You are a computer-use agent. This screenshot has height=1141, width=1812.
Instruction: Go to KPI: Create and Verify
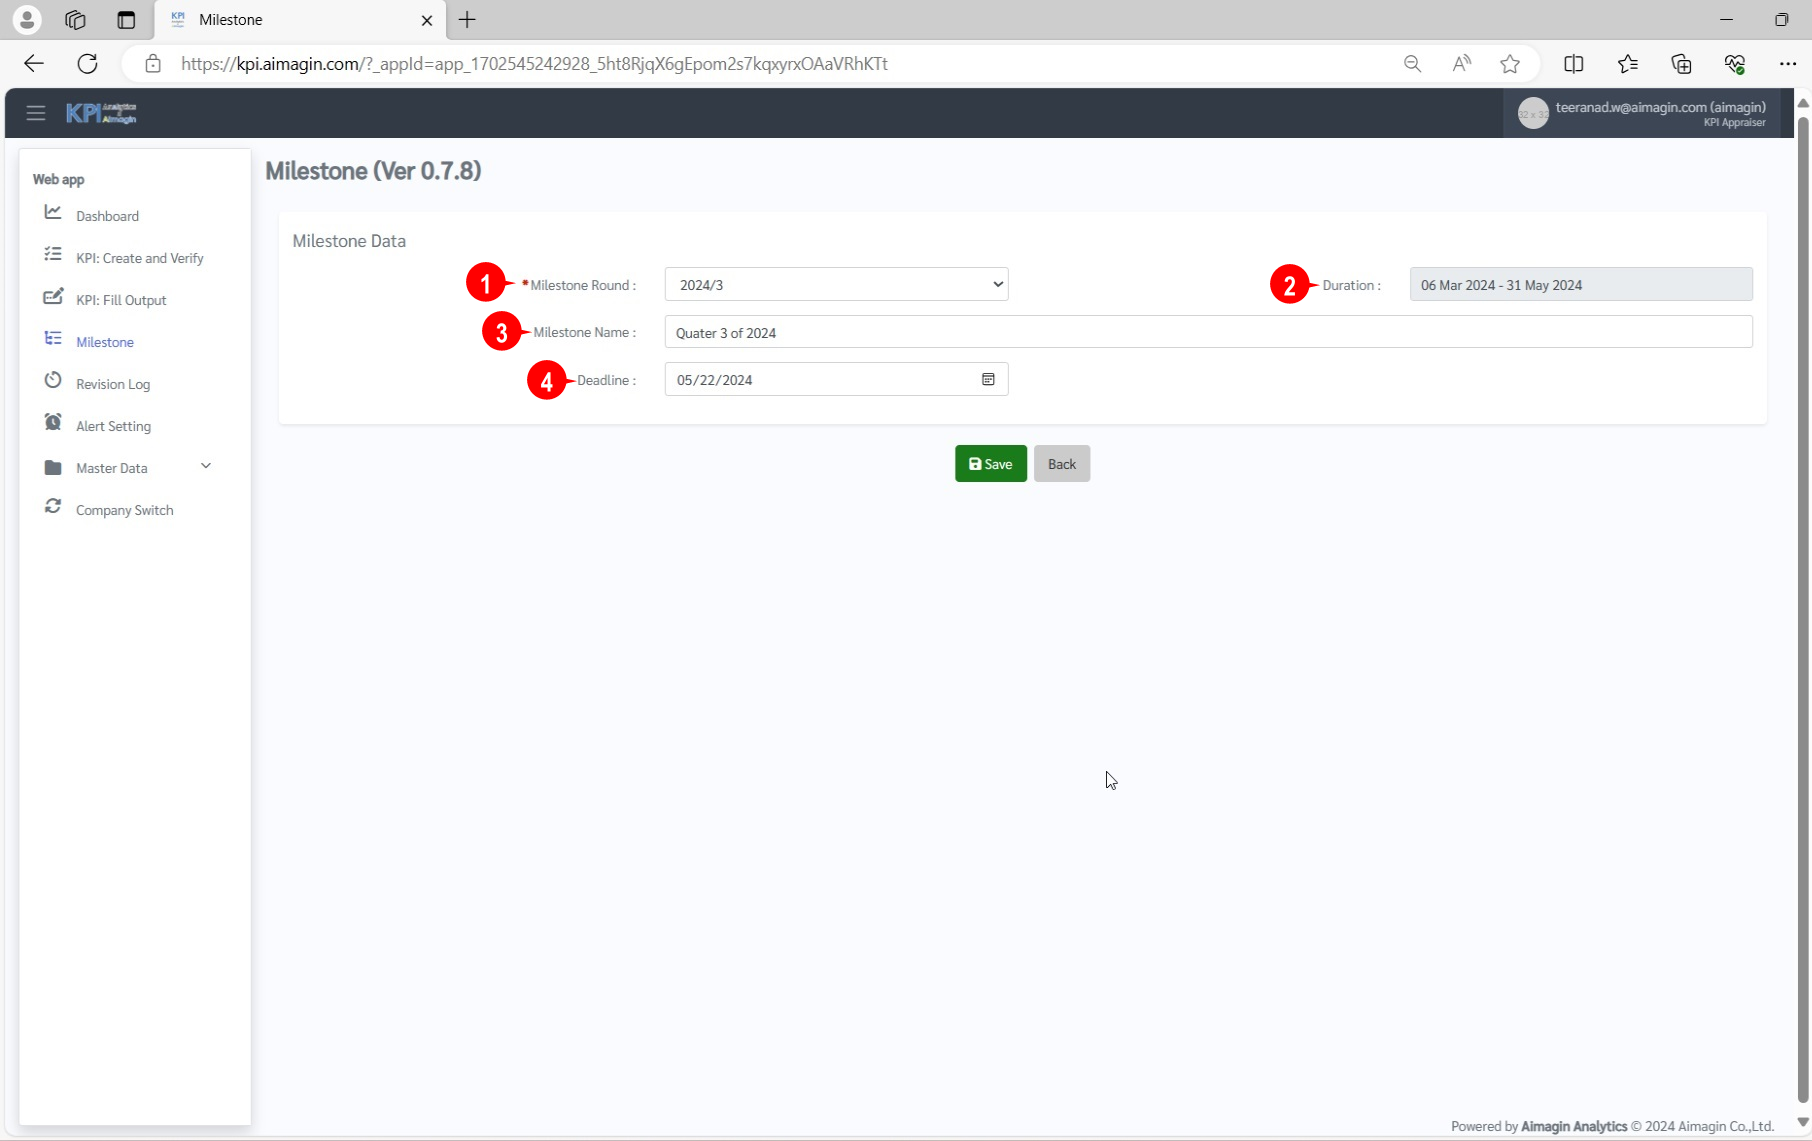[x=139, y=258]
